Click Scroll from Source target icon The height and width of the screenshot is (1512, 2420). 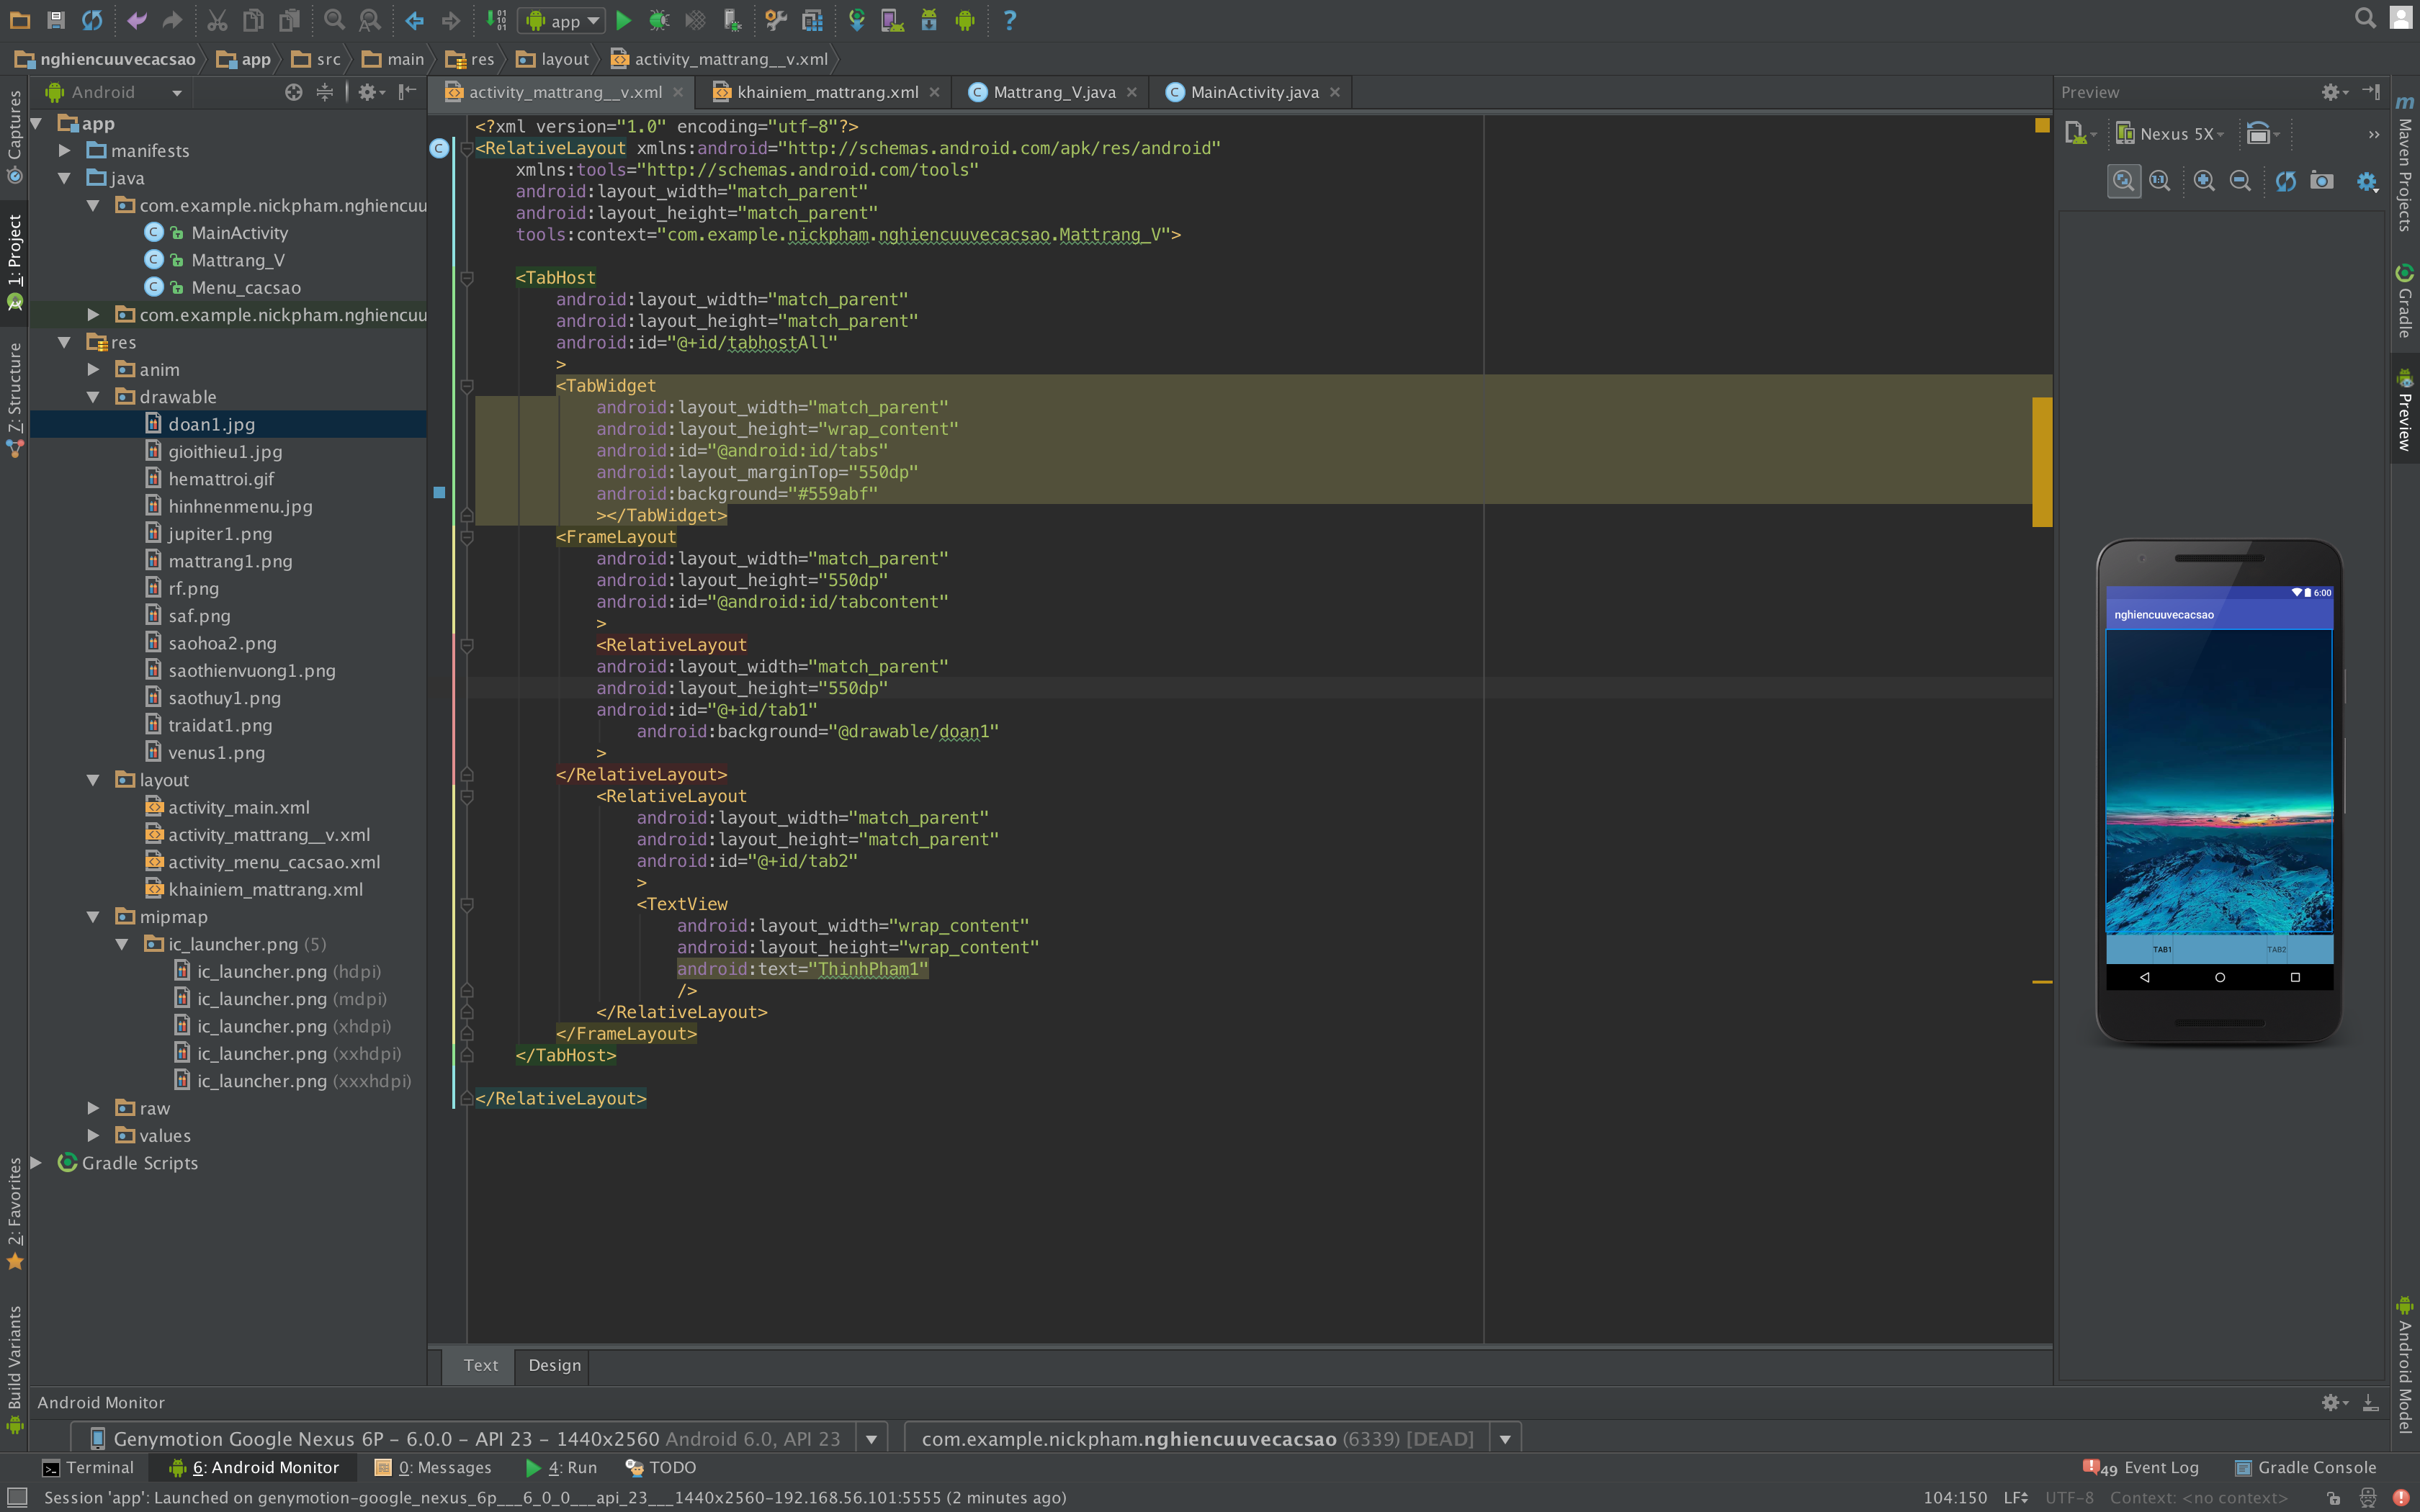click(293, 92)
